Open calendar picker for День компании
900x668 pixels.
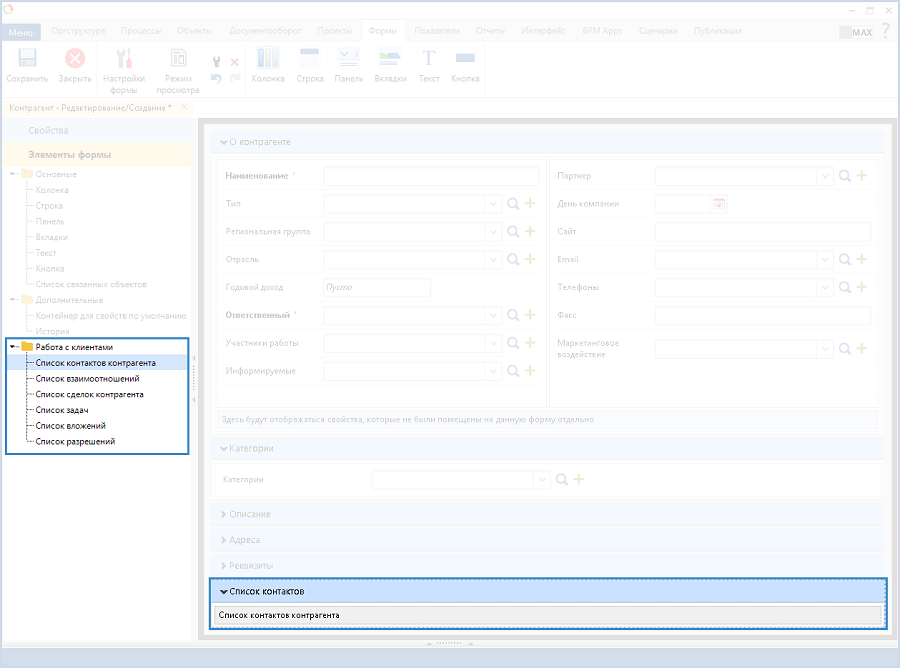[x=718, y=204]
